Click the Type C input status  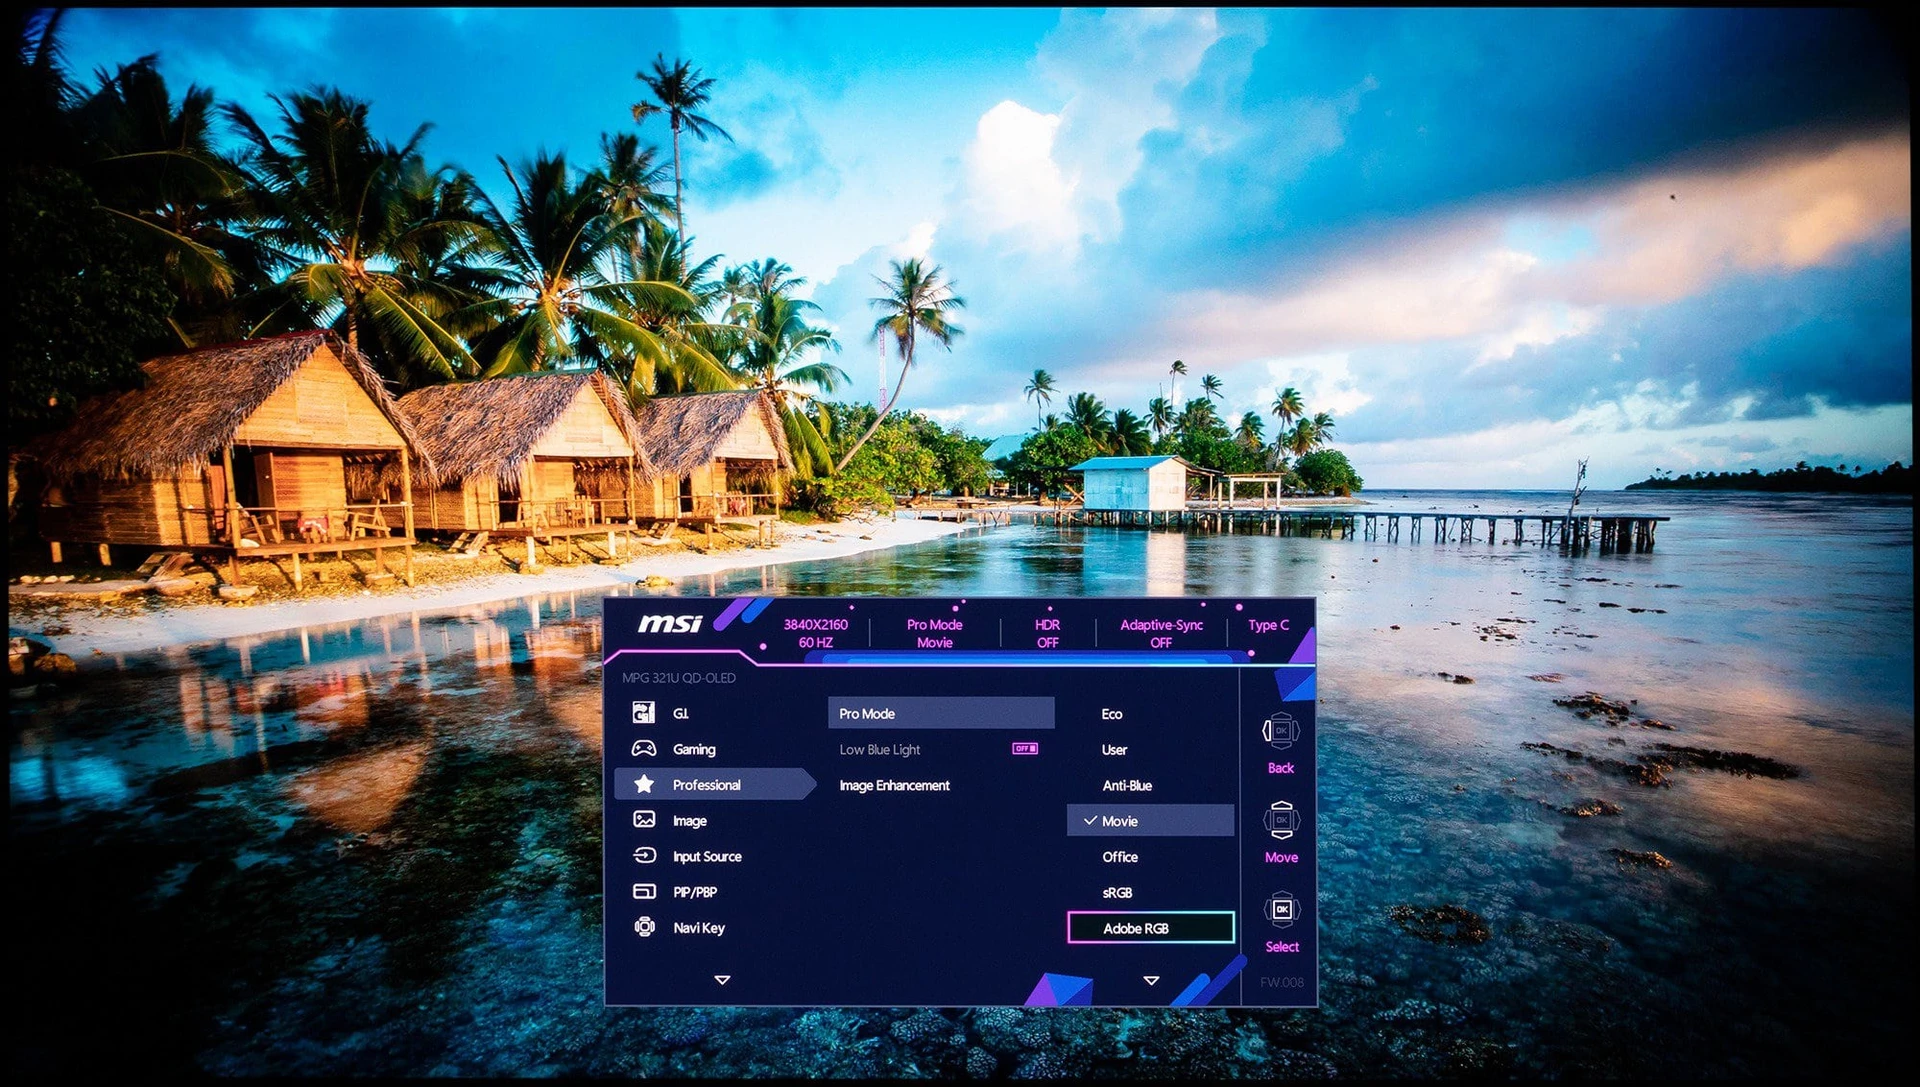tap(1268, 625)
